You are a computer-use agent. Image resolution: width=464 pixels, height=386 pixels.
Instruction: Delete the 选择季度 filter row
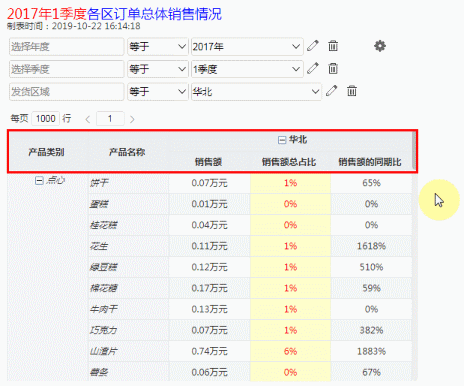click(x=333, y=68)
